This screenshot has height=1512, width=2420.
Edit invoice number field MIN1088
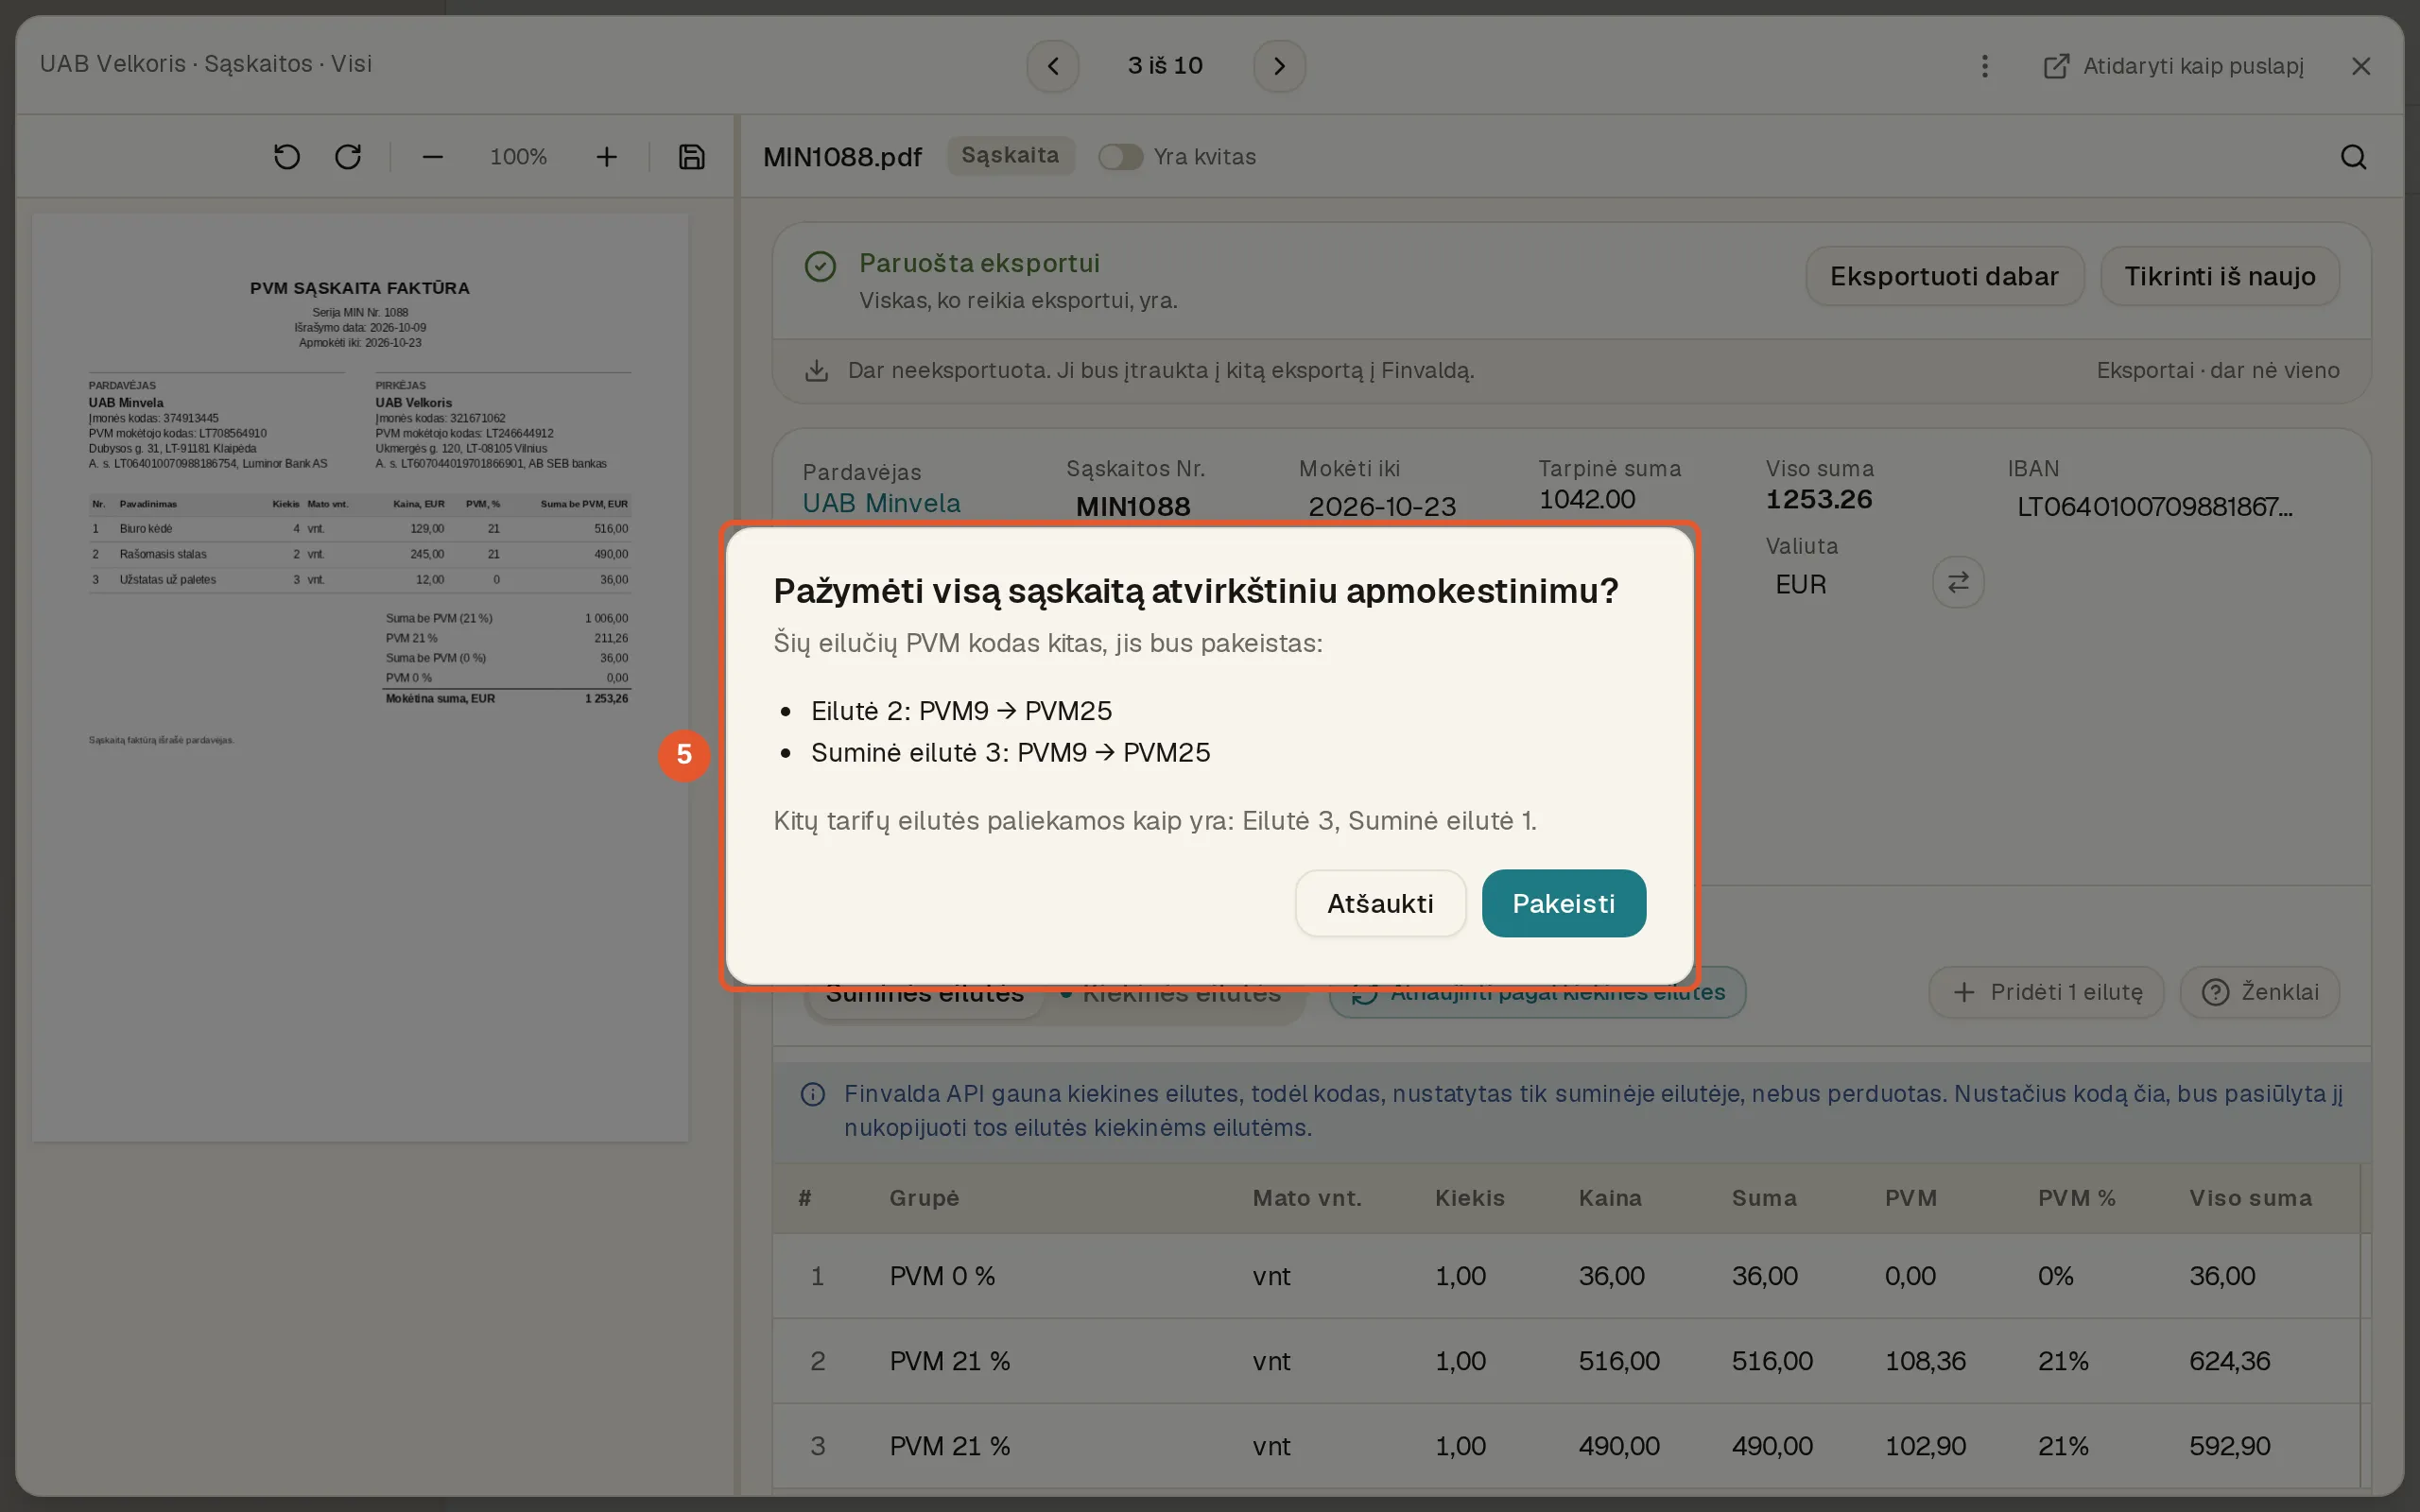[x=1133, y=507]
